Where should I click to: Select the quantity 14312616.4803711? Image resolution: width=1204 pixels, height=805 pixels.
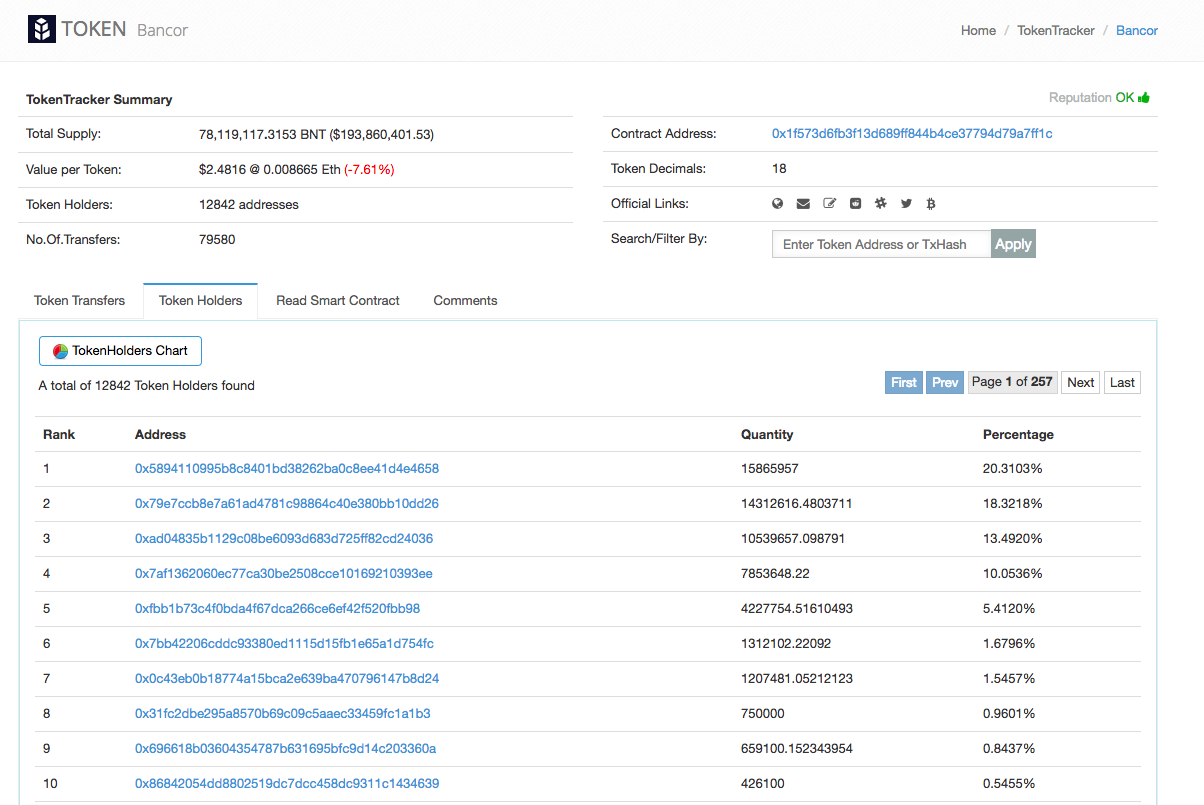pos(797,503)
